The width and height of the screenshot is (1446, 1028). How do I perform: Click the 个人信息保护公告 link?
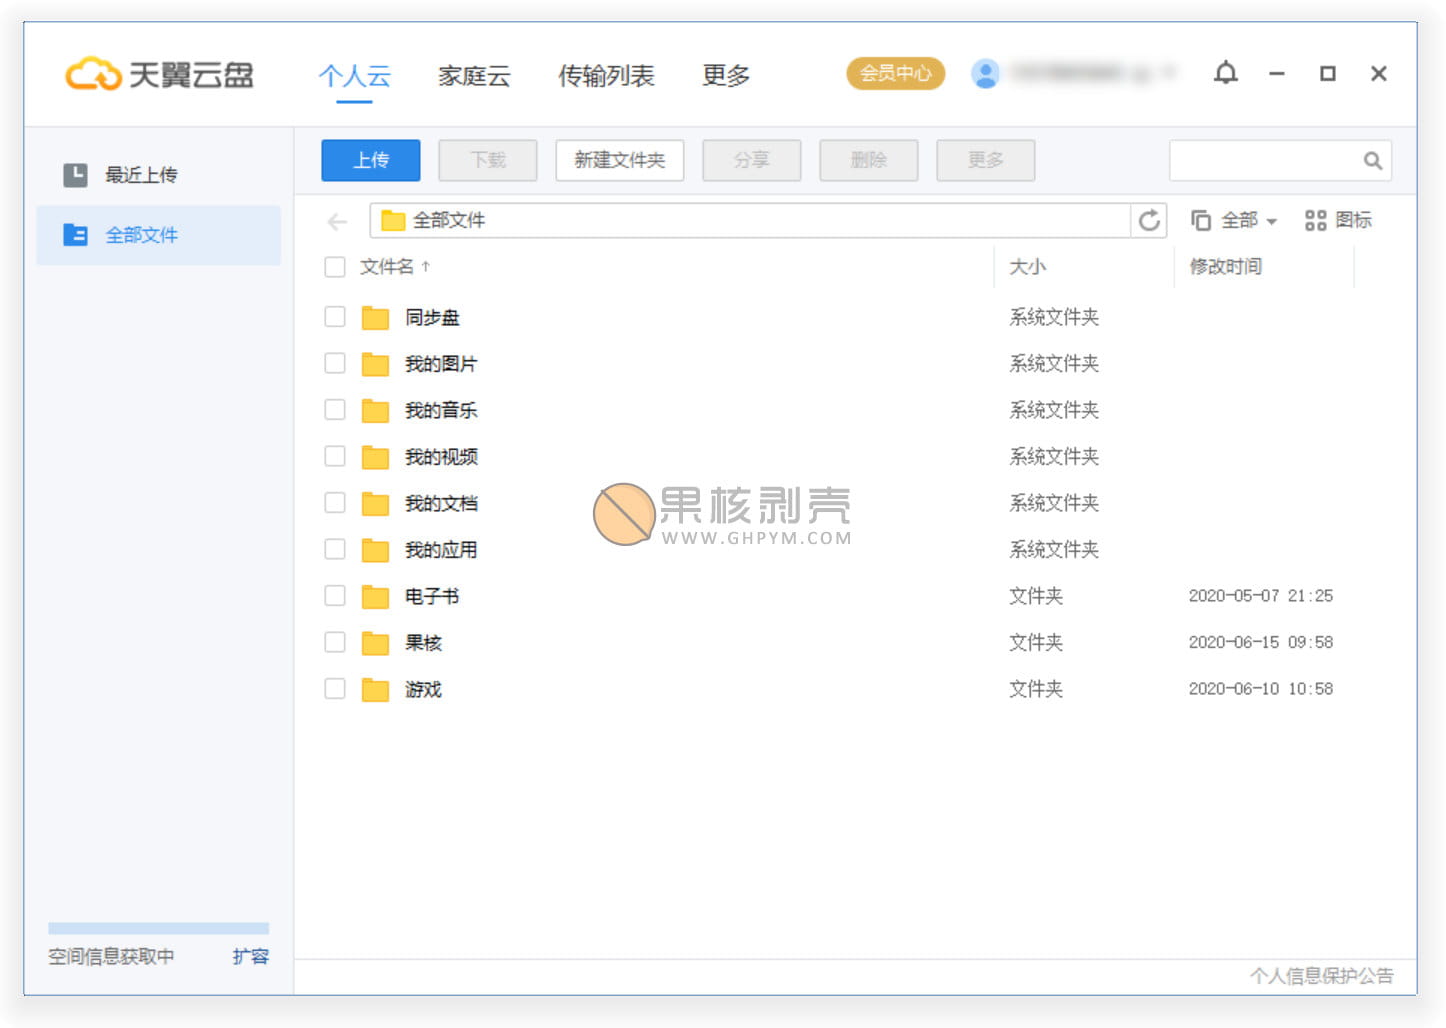pyautogui.click(x=1320, y=976)
